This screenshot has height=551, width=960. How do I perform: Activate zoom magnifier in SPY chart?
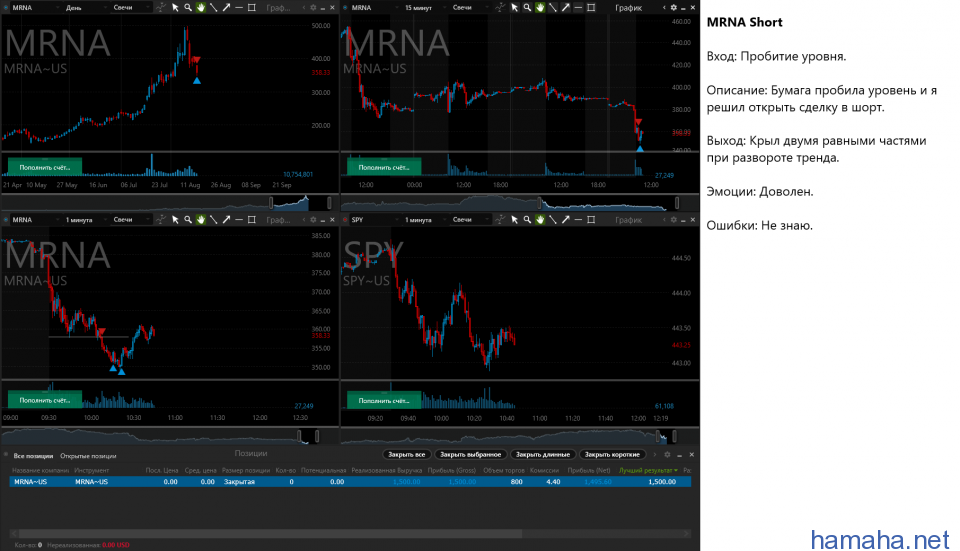(x=527, y=219)
